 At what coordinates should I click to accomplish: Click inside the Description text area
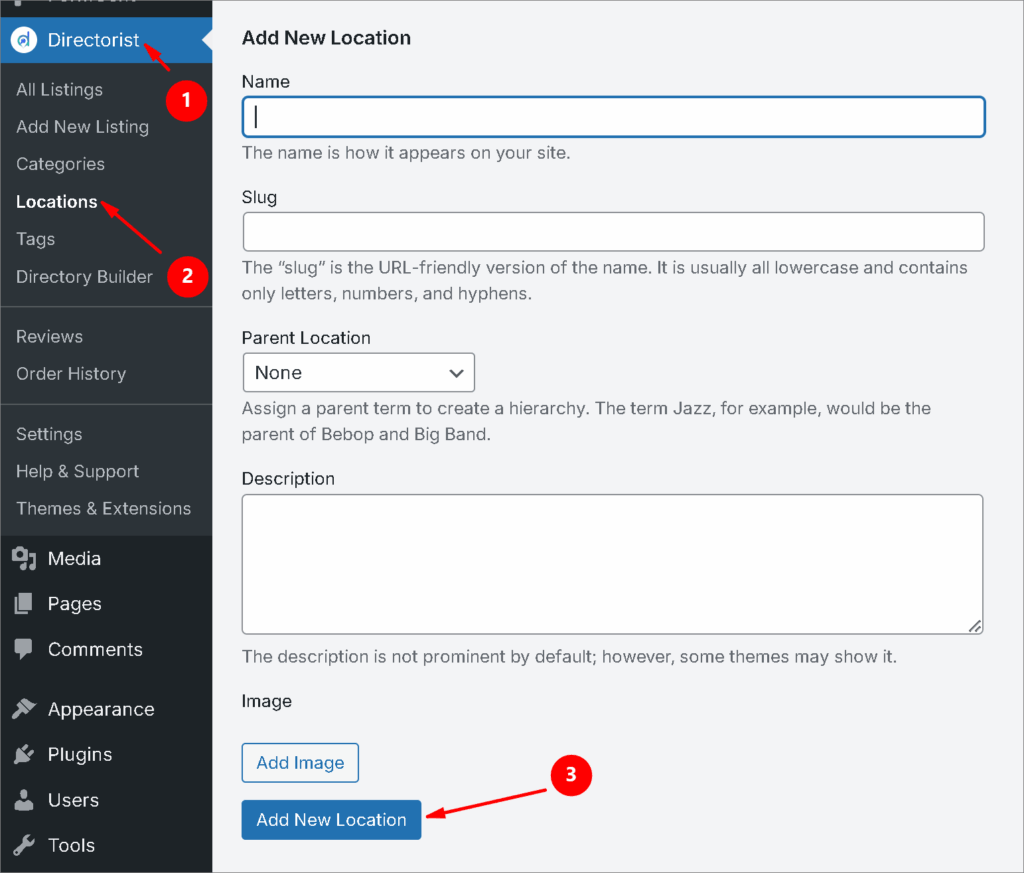click(612, 564)
